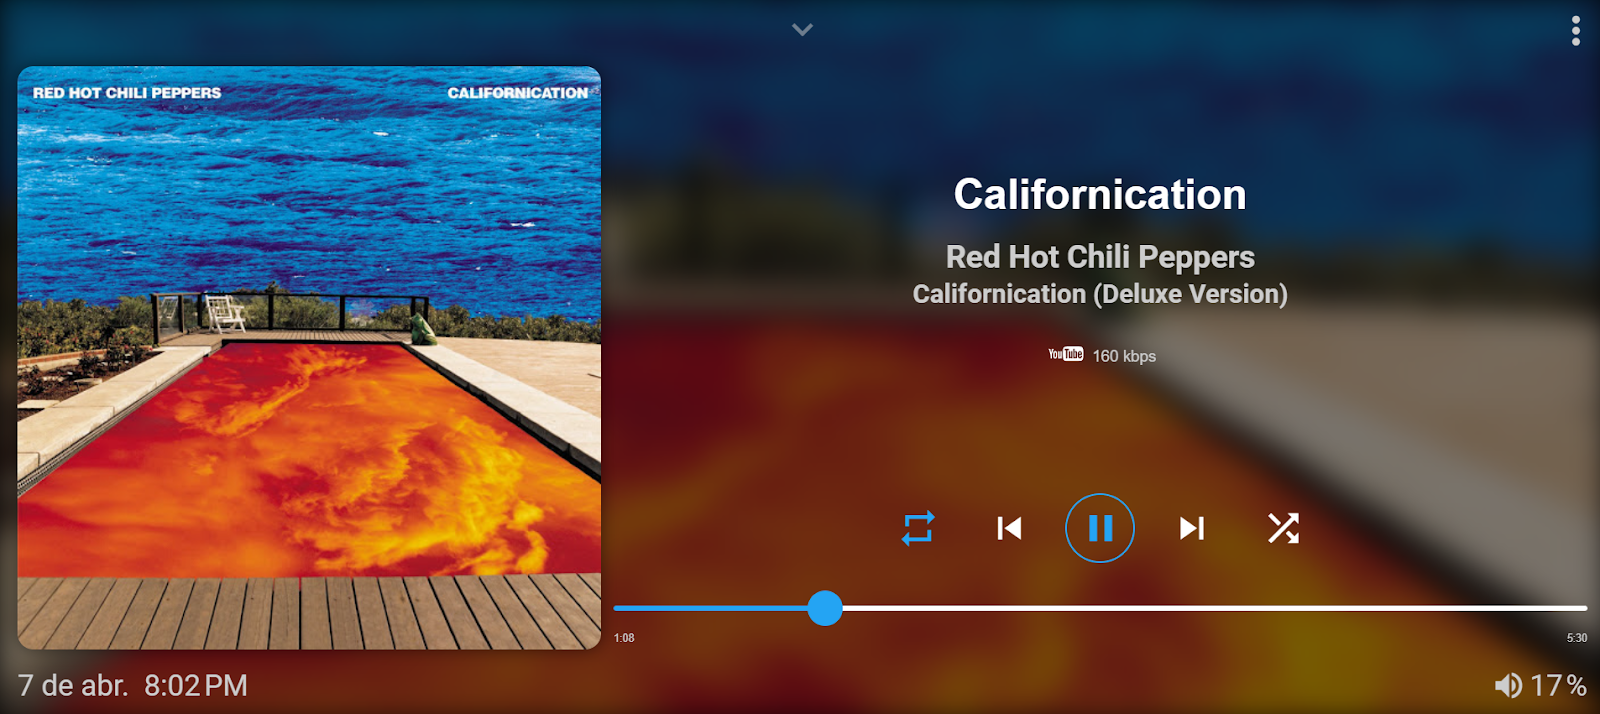Collapse the player with the top chevron
The width and height of the screenshot is (1600, 714).
(802, 30)
